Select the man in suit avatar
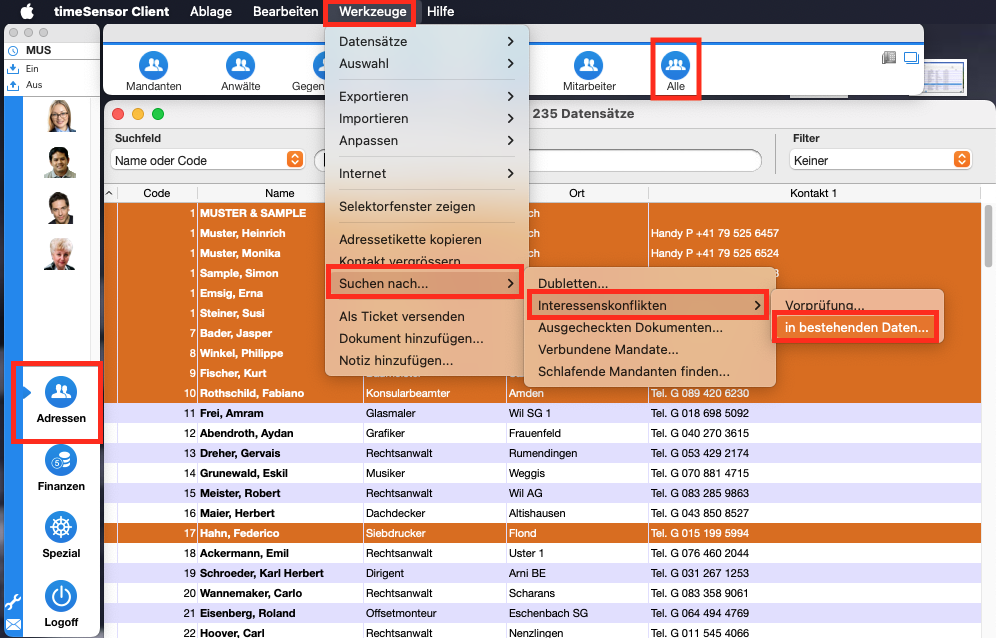 point(60,208)
